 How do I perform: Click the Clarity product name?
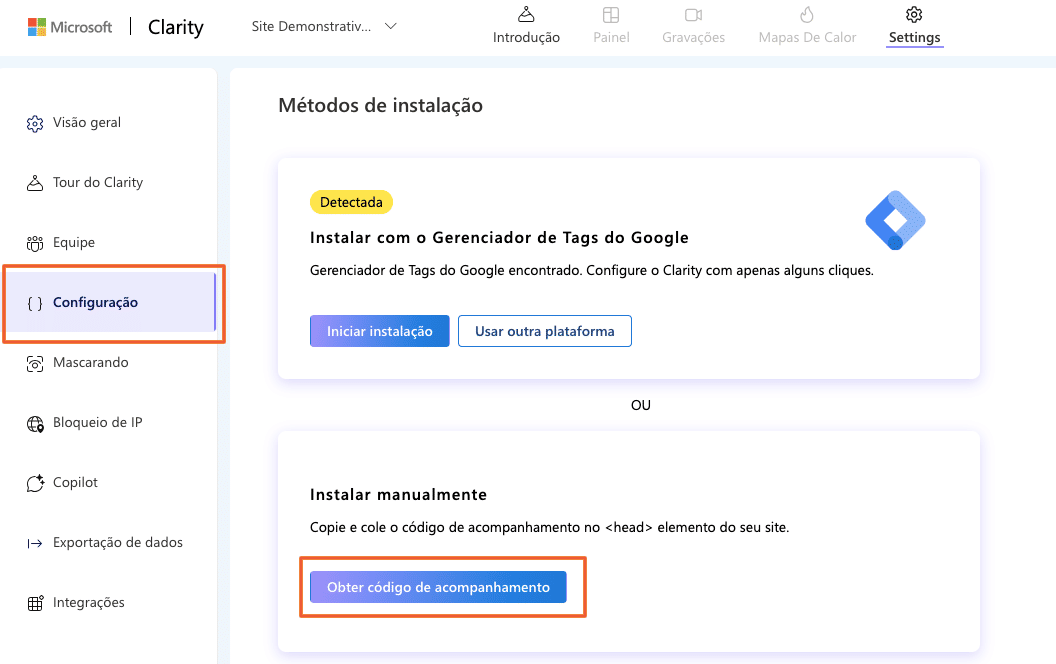click(x=176, y=27)
